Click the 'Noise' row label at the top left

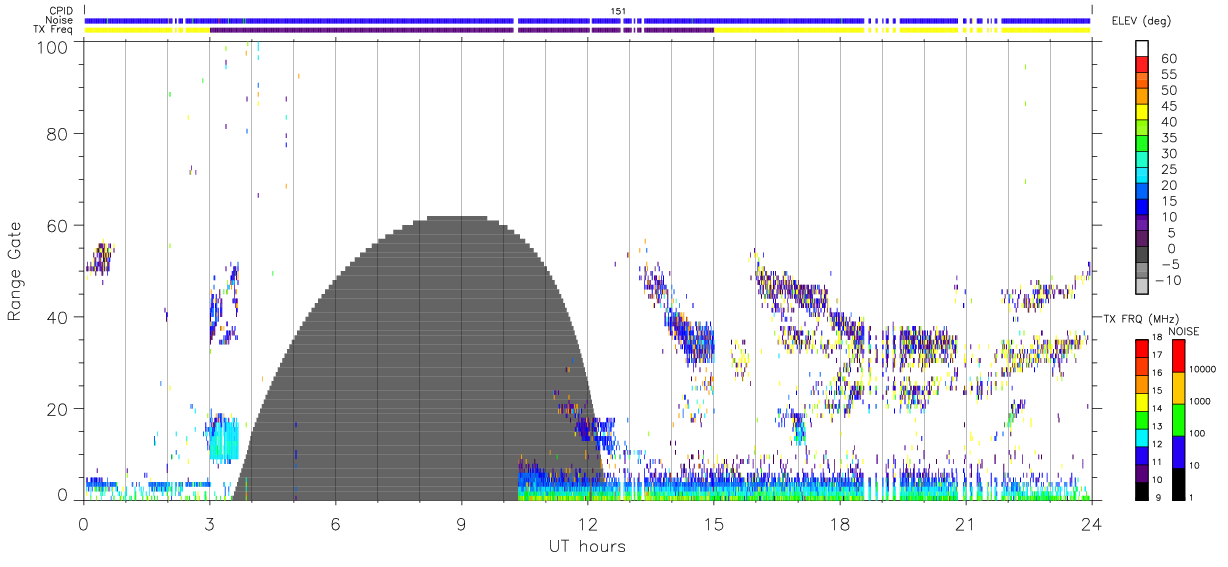(x=60, y=20)
